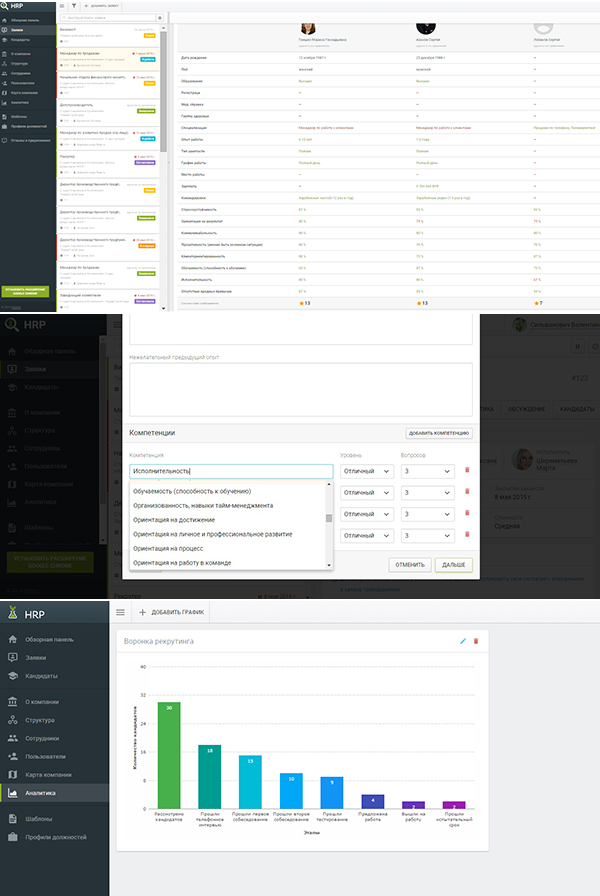This screenshot has height=896, width=600.
Task: Delete the Воронка рекрутинга chart via red trash icon
Action: [x=476, y=640]
